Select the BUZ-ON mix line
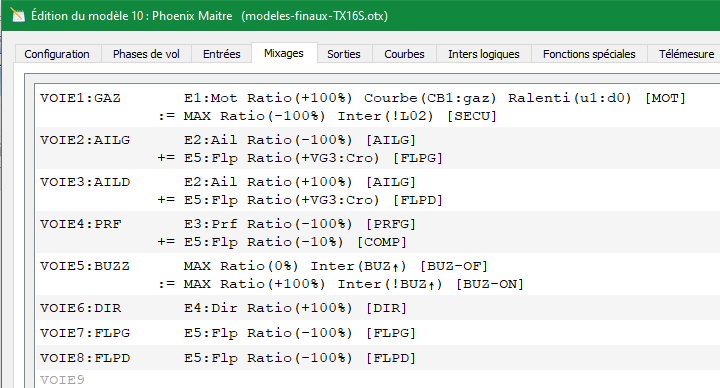 (377, 284)
